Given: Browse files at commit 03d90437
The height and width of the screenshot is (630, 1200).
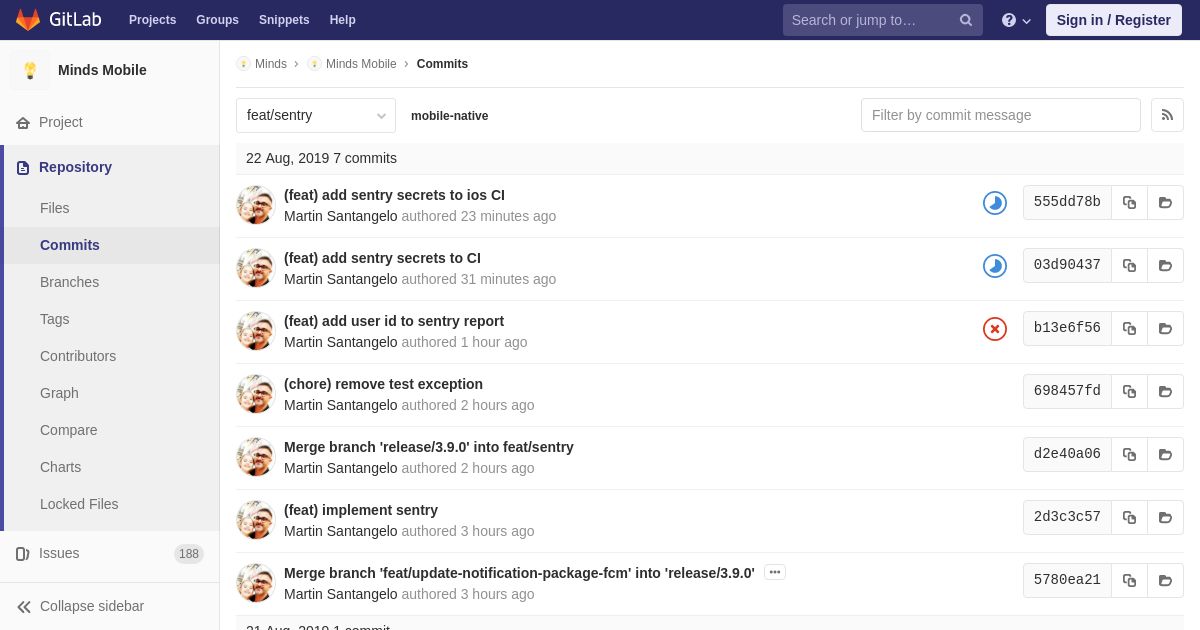Looking at the screenshot, I should pos(1165,265).
